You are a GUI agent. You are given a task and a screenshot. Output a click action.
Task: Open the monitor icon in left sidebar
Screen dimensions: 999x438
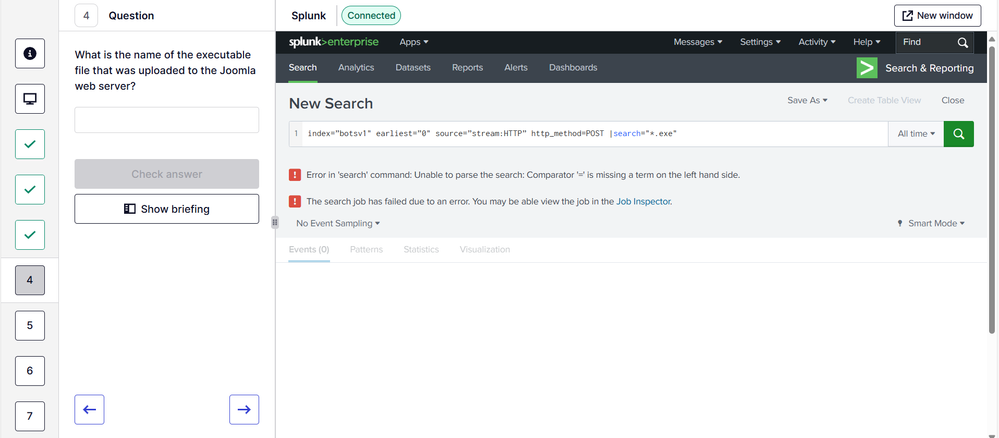tap(30, 99)
